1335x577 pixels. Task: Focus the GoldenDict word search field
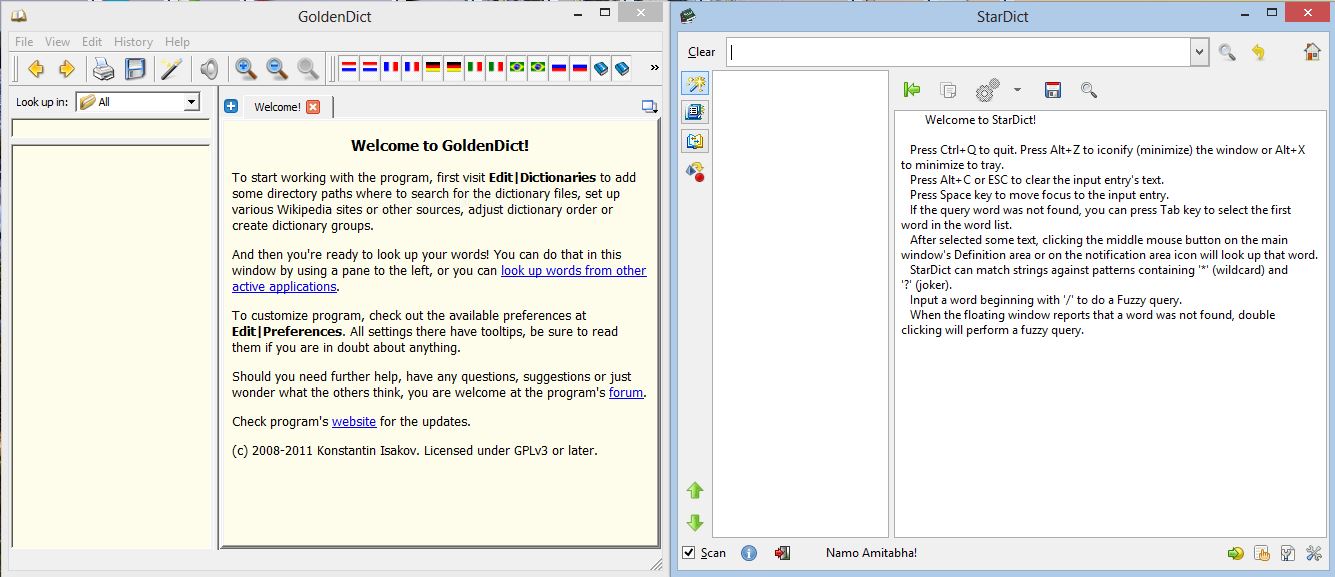(110, 128)
